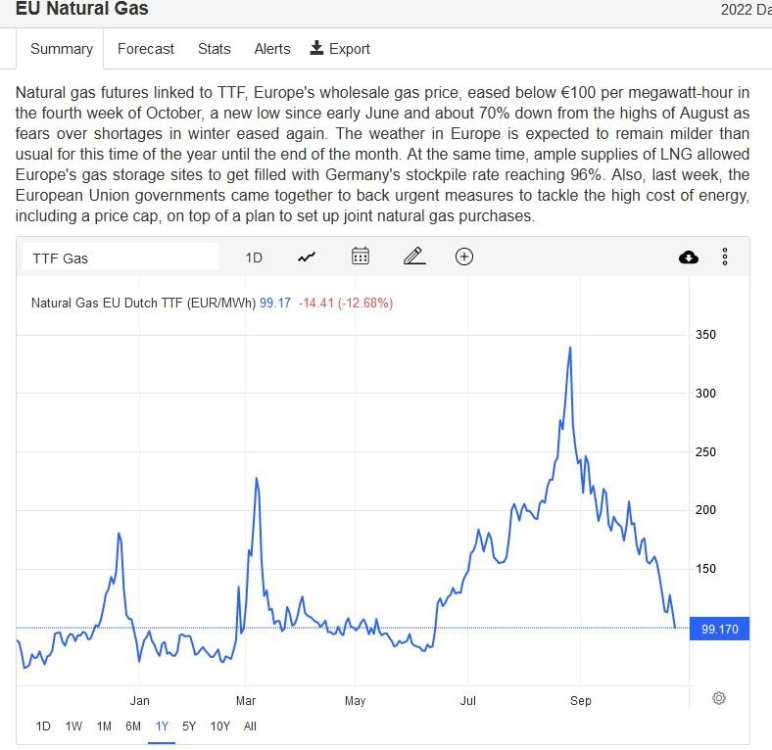Click the plus compare indicator icon
The height and width of the screenshot is (750, 772).
tap(464, 257)
